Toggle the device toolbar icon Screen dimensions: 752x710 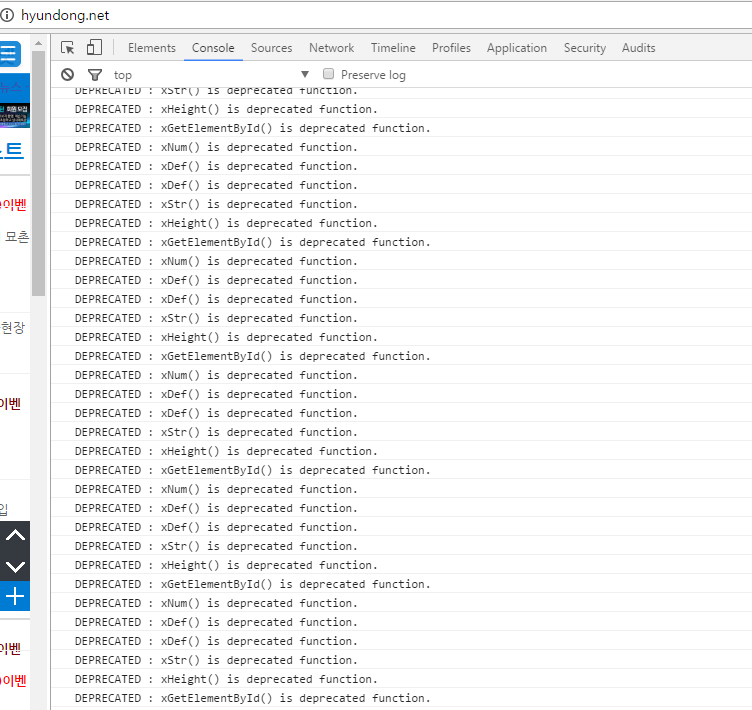[x=94, y=48]
